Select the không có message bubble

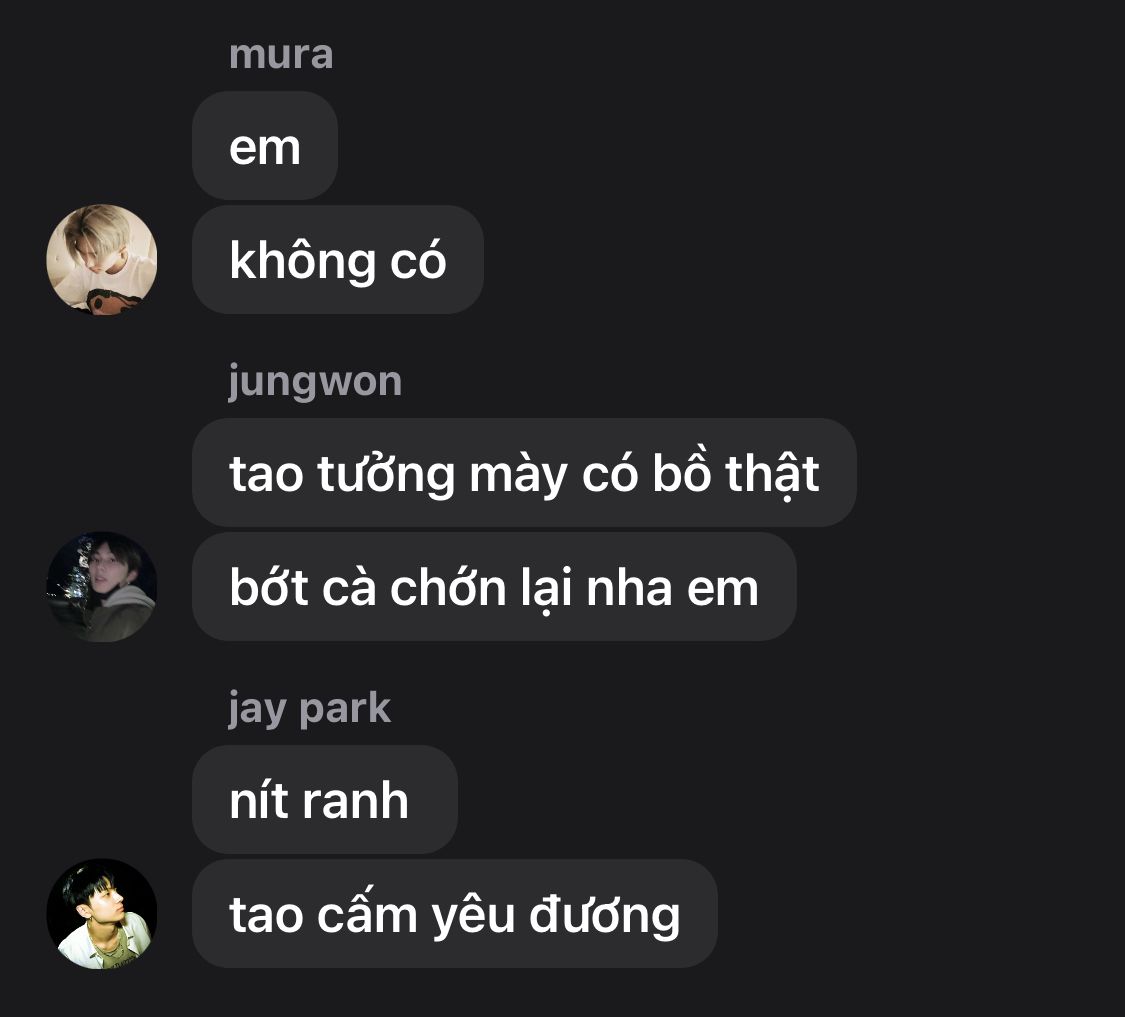[338, 259]
